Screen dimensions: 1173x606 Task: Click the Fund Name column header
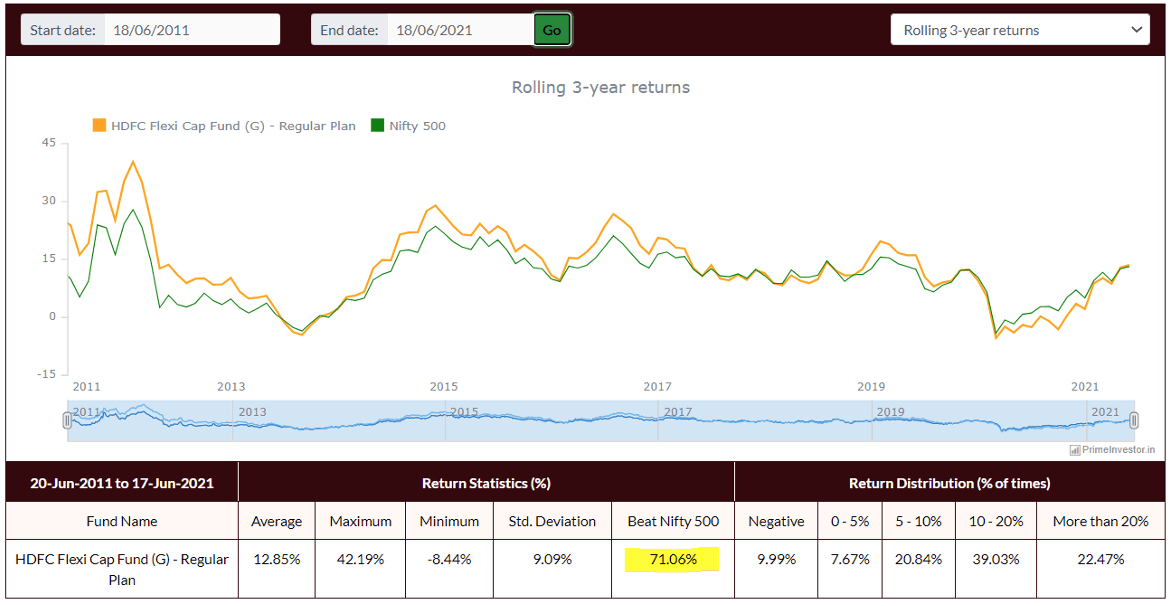point(122,521)
